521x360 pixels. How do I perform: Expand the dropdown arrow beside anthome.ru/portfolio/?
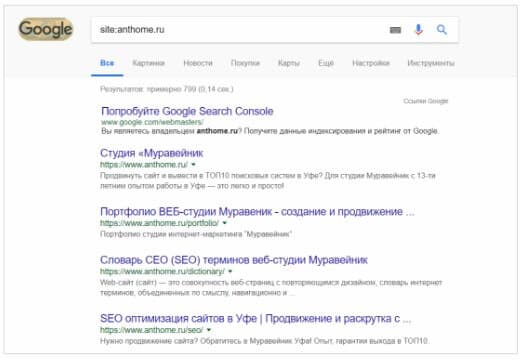(x=224, y=223)
